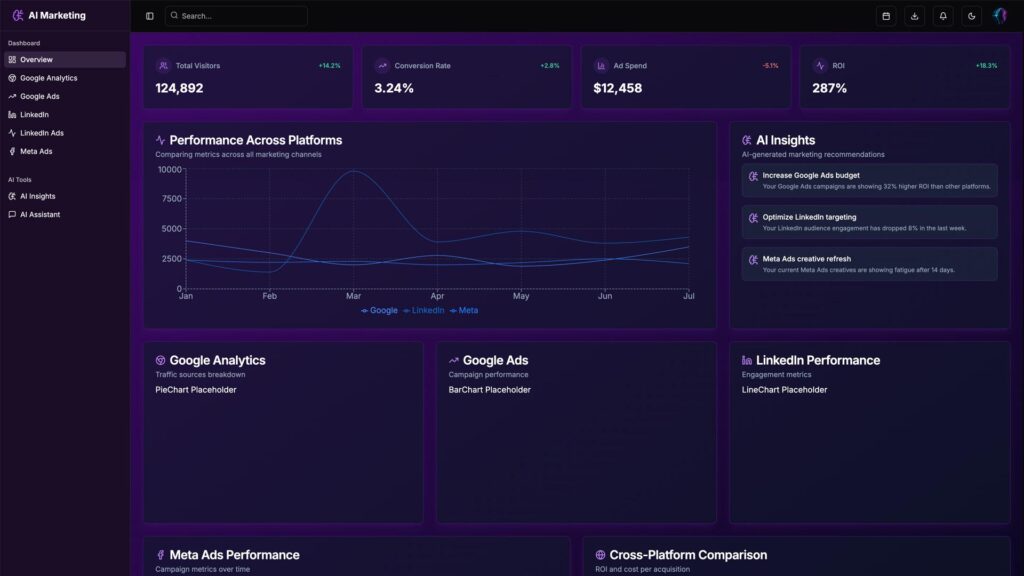Toggle the sidebar panel icon
1024x576 pixels.
[150, 16]
